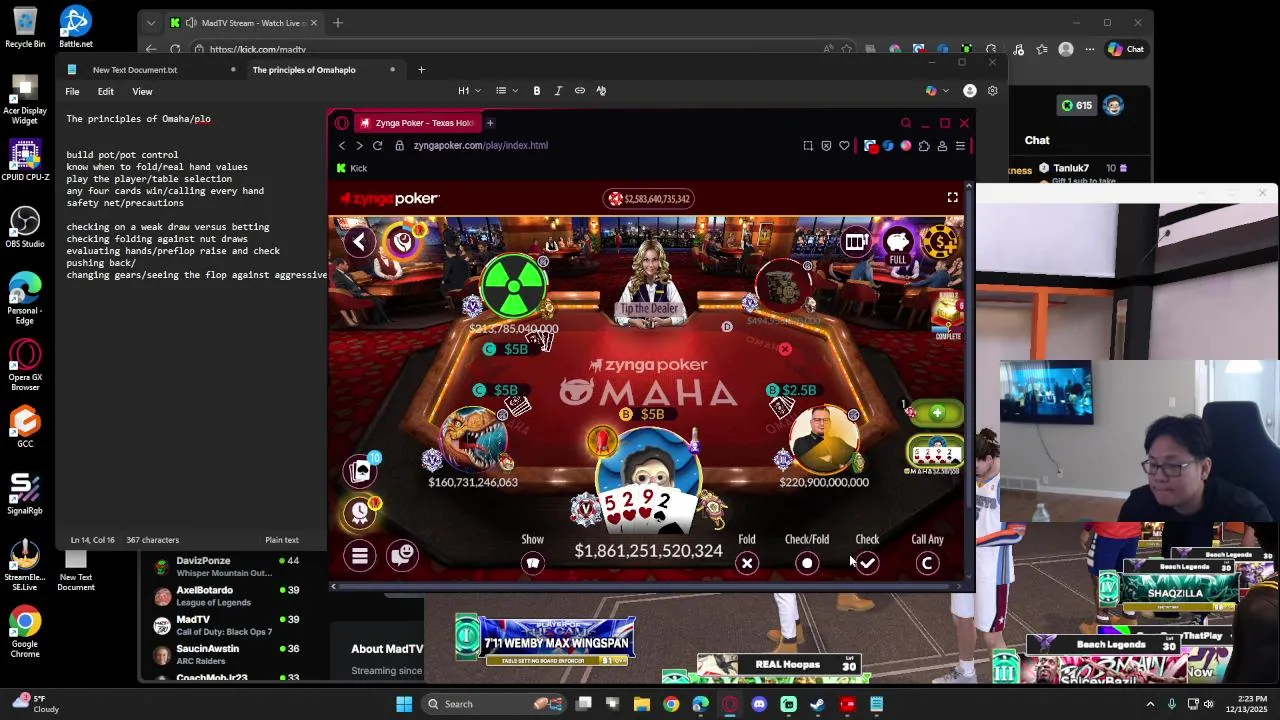Open the Windows Start menu
This screenshot has width=1280, height=720.
(404, 704)
